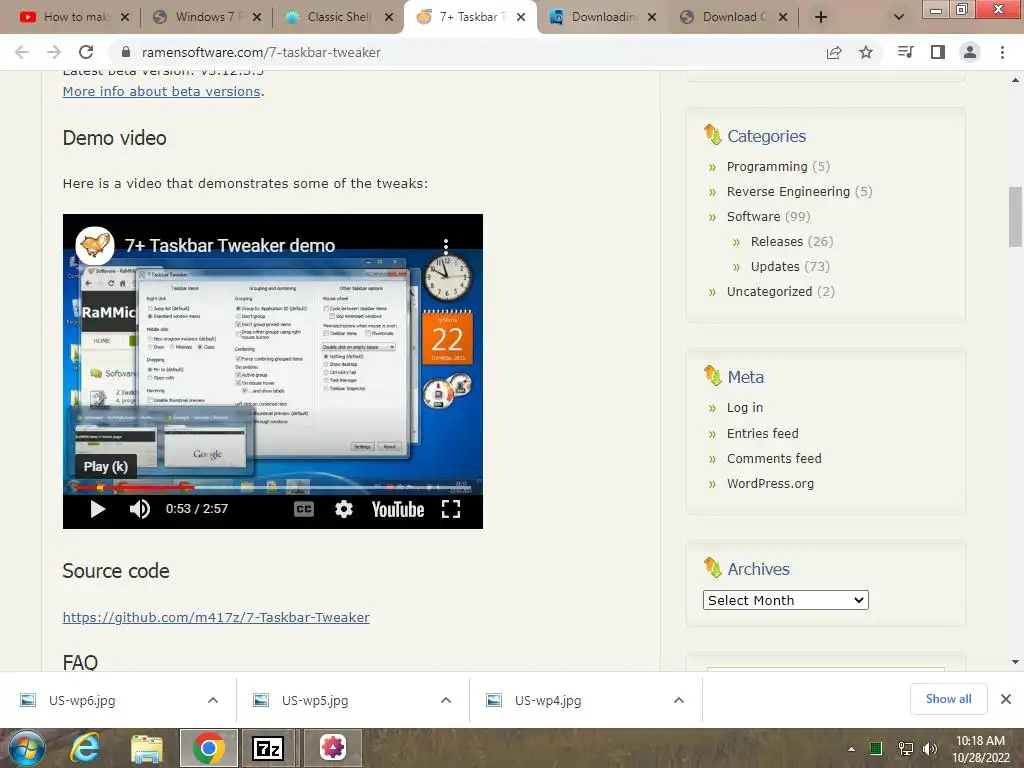
Task: Open the downloaded US-wp5.jpg file
Action: click(x=315, y=700)
